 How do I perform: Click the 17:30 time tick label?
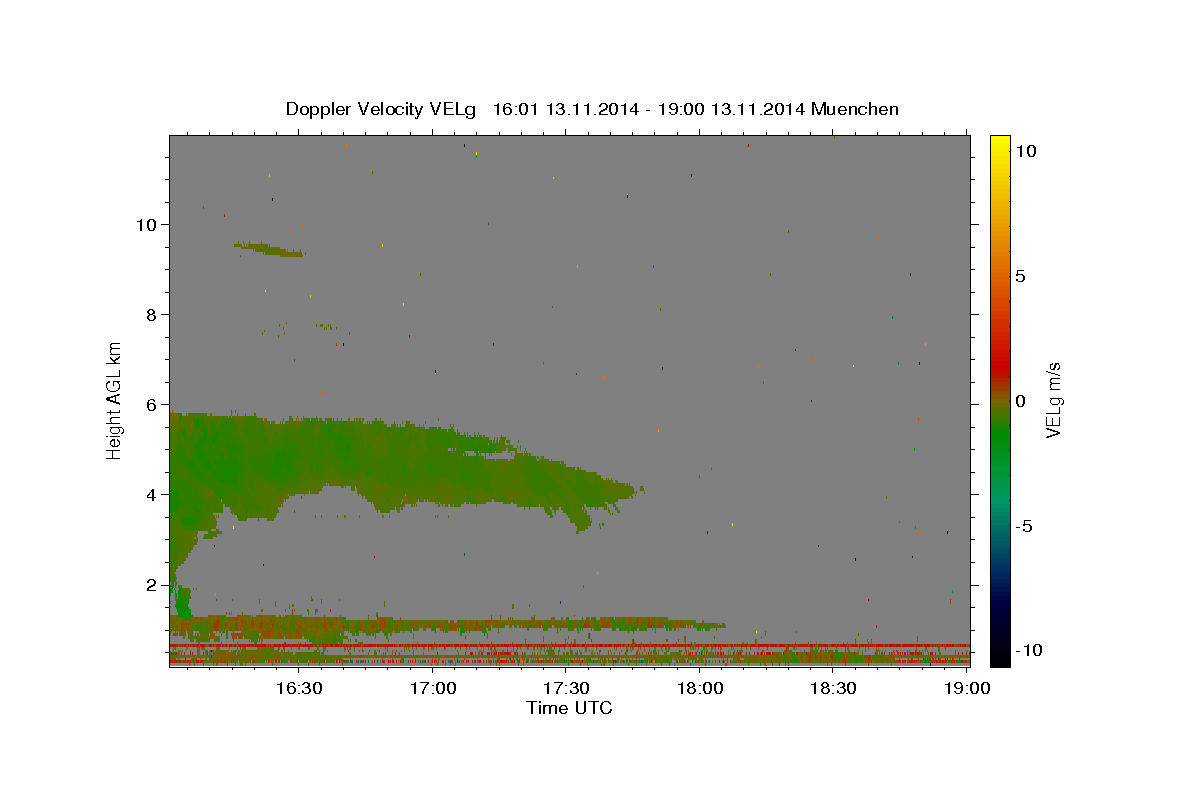point(566,688)
